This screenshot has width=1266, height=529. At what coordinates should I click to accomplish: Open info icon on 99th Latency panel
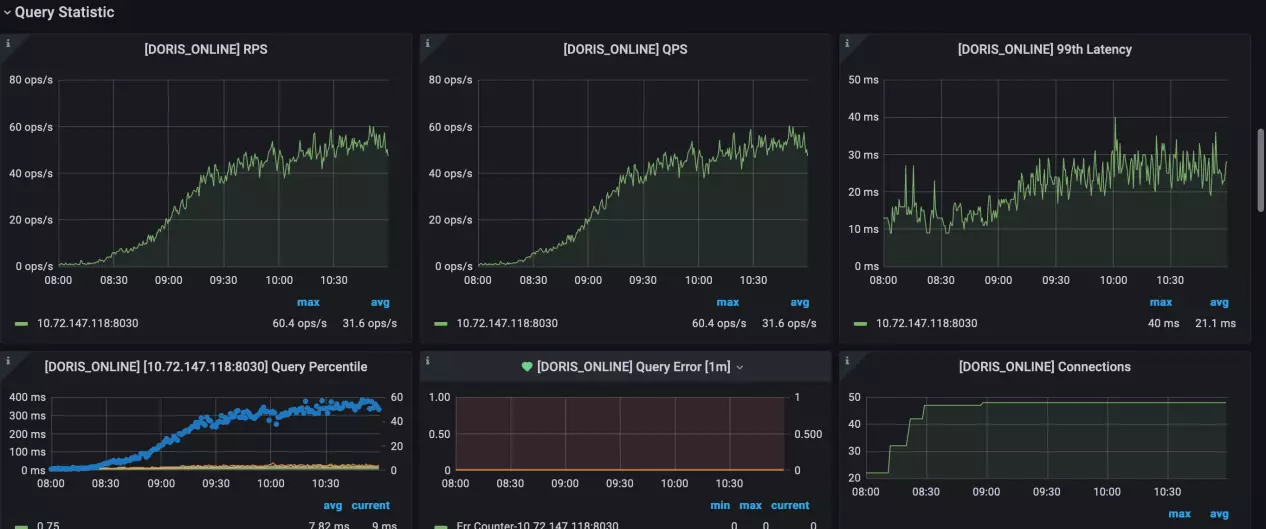click(847, 43)
